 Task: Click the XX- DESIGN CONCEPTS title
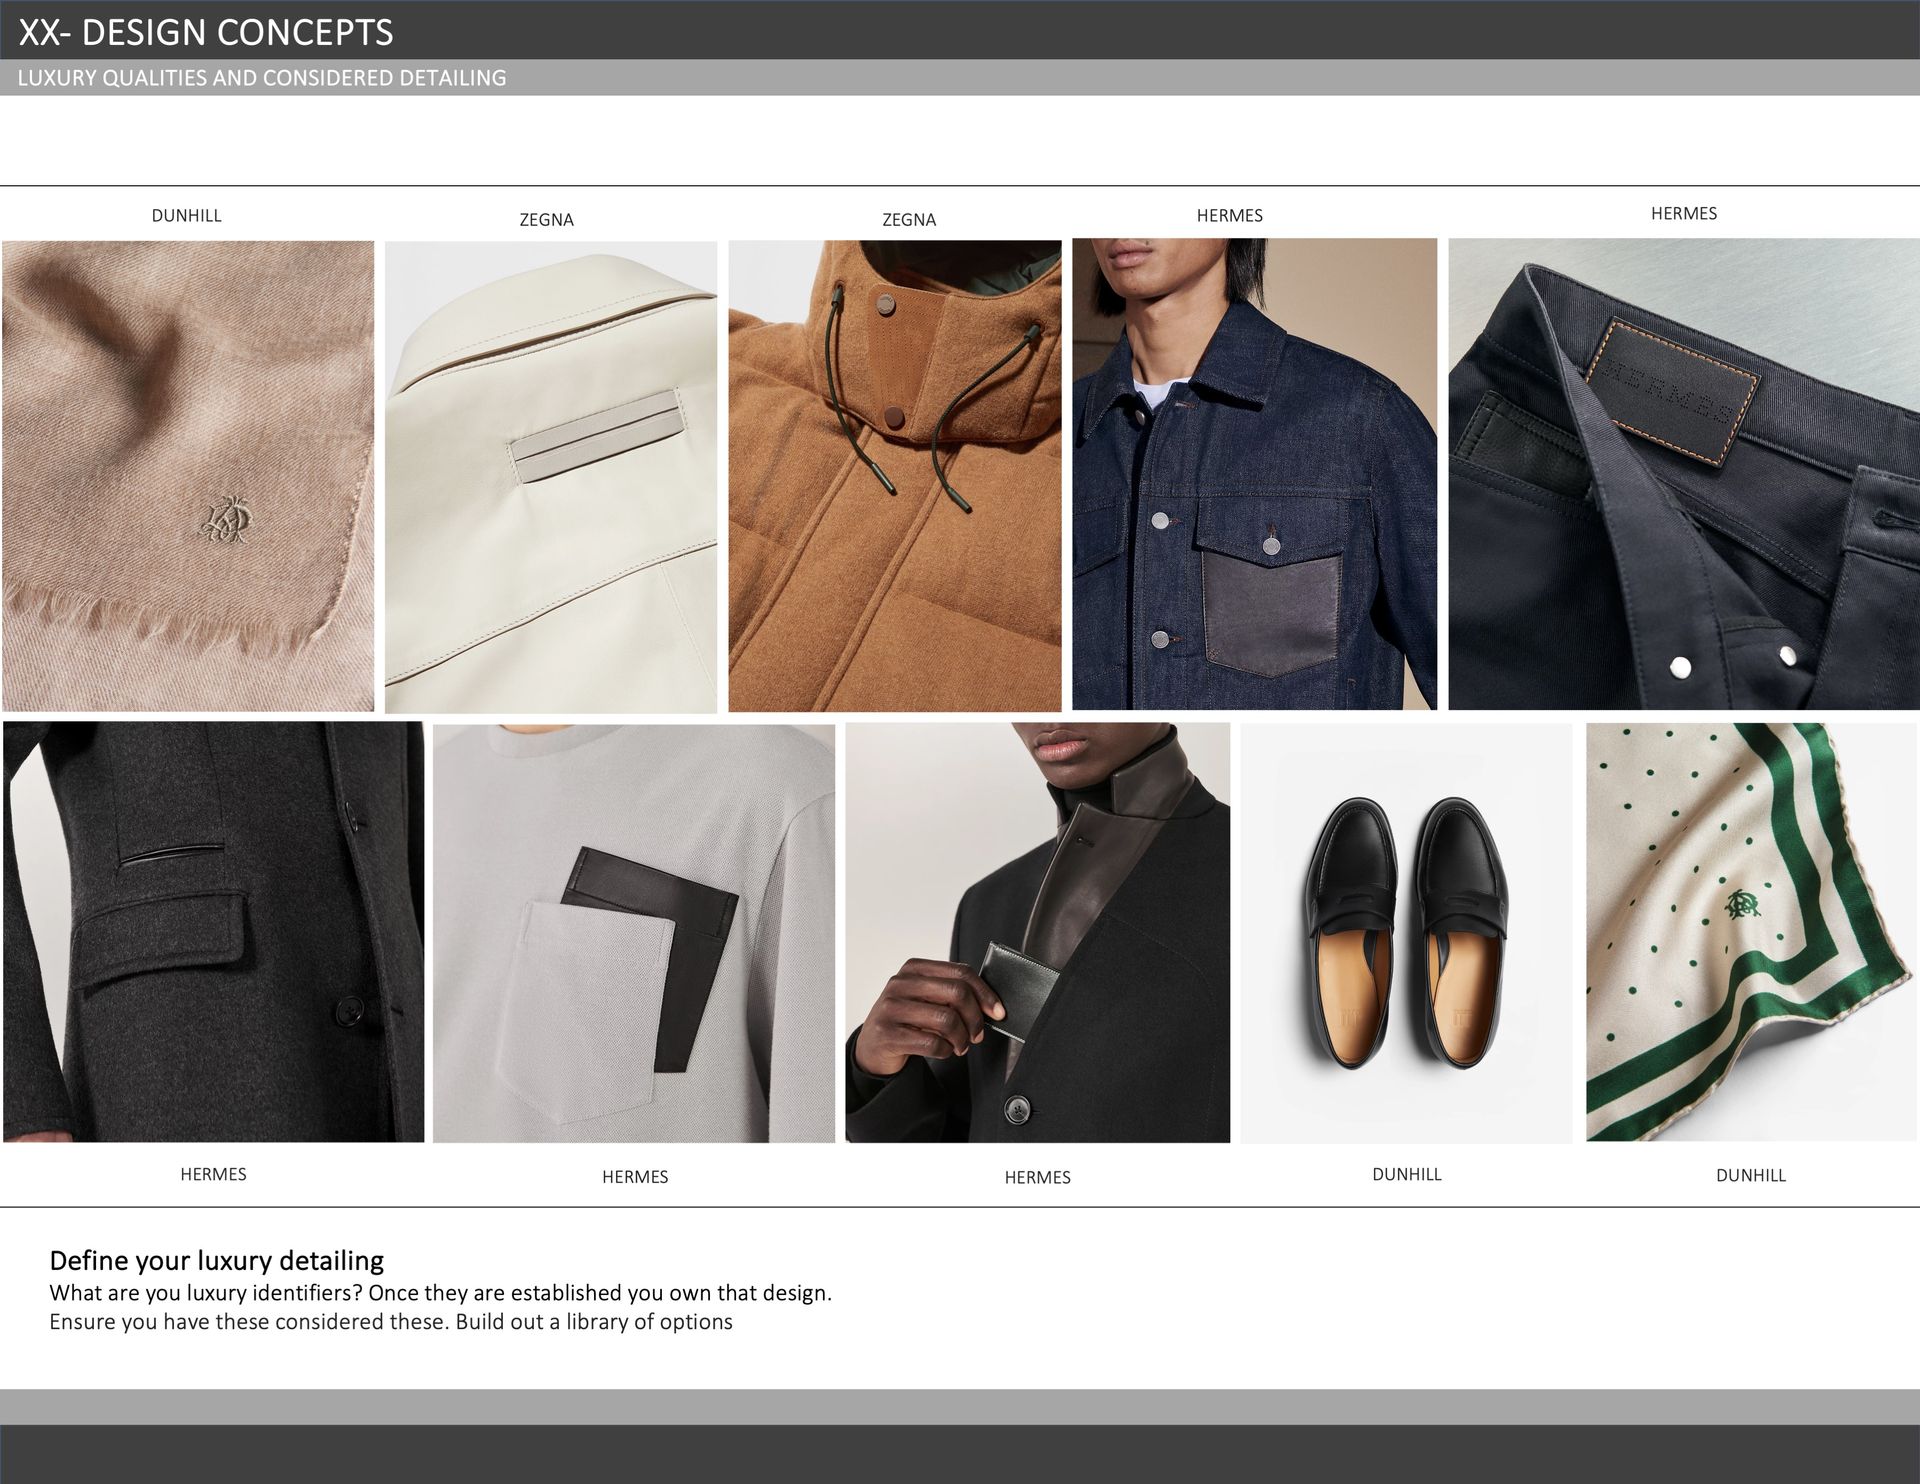[206, 32]
